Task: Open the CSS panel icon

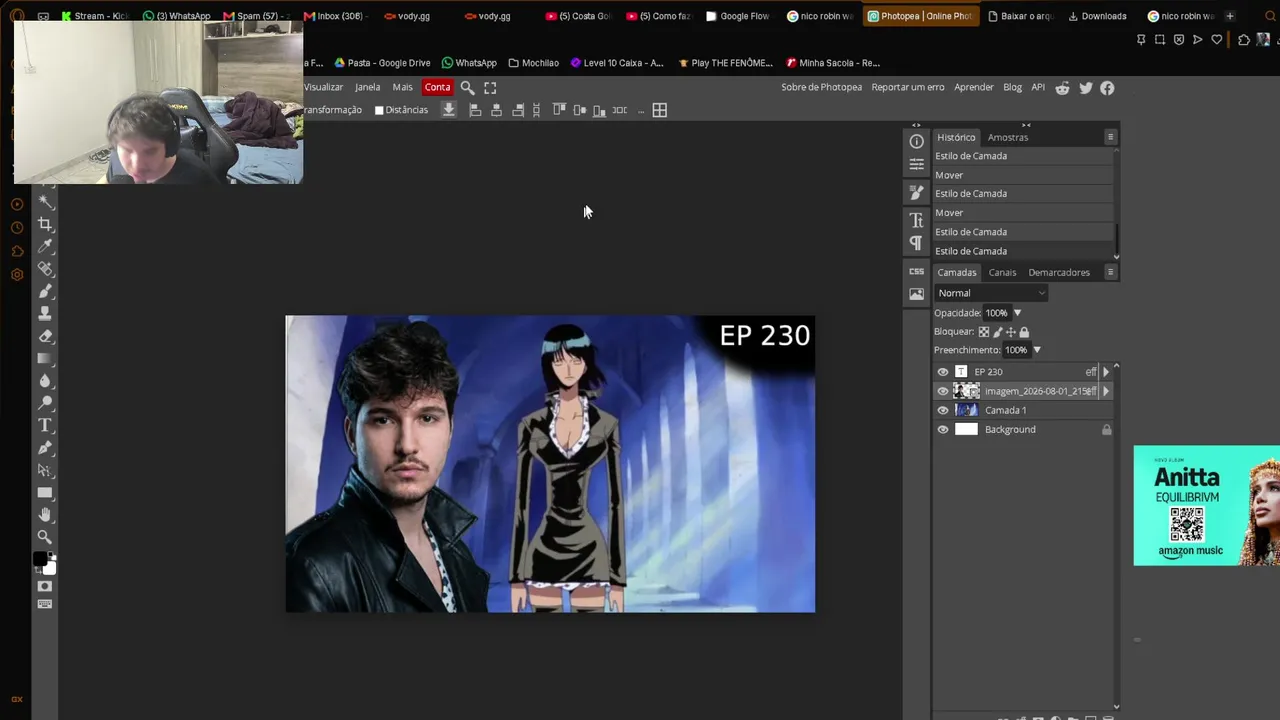Action: coord(917,271)
